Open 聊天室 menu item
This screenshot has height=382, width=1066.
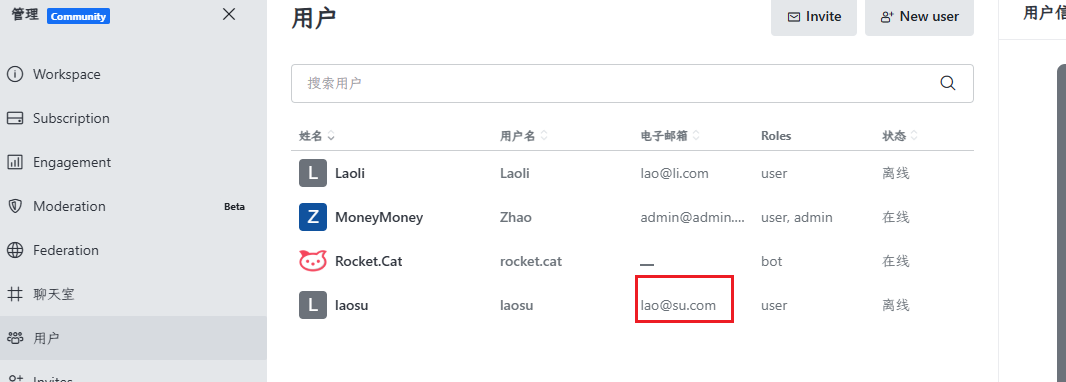[x=133, y=294]
